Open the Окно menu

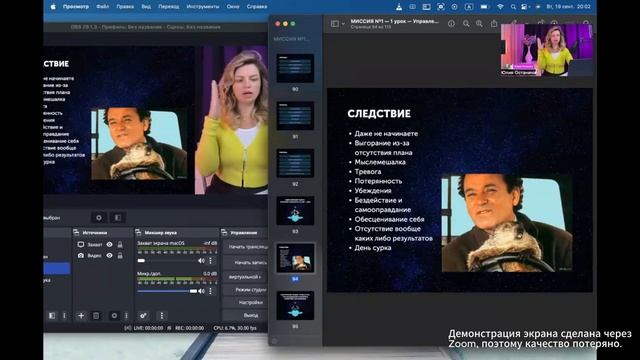[233, 7]
